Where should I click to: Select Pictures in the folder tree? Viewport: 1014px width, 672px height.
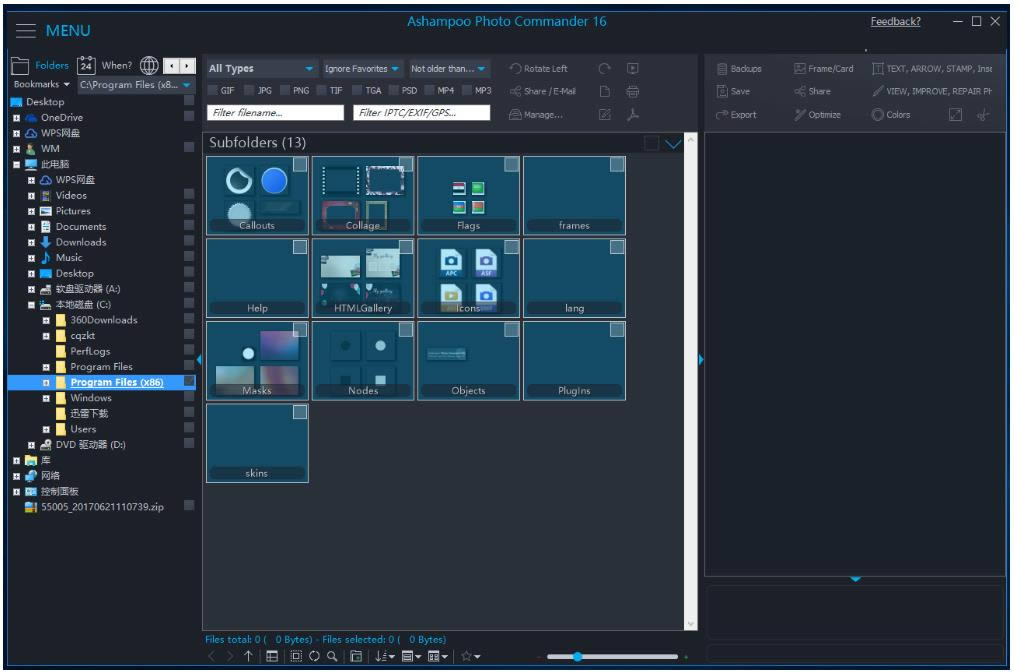click(73, 211)
